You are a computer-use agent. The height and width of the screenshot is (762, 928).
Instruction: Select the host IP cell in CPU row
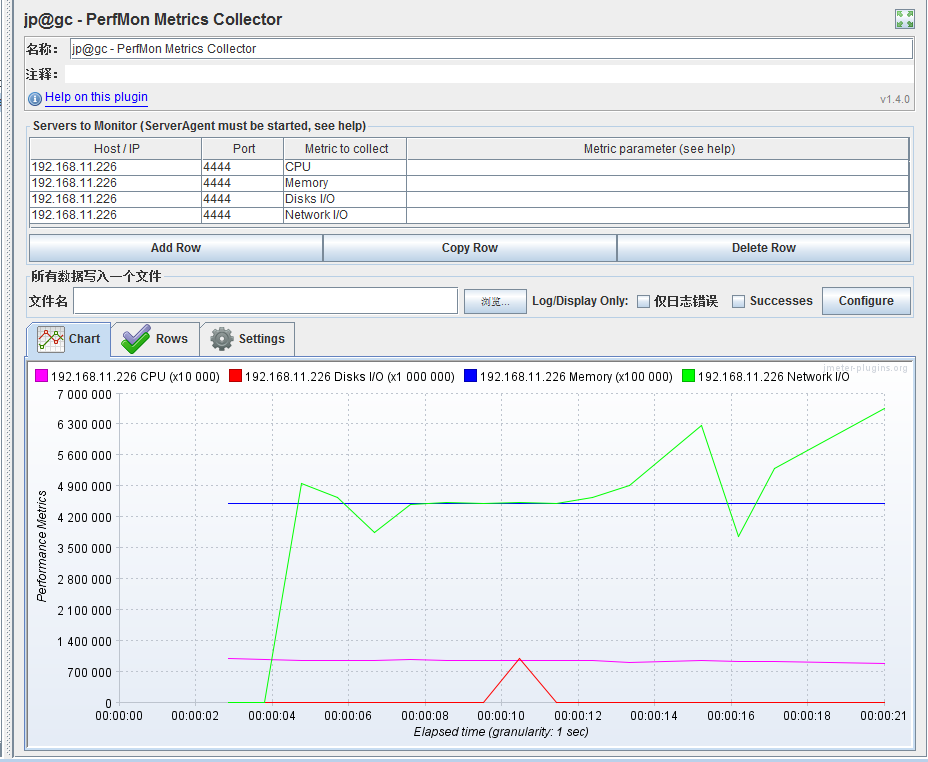point(115,167)
